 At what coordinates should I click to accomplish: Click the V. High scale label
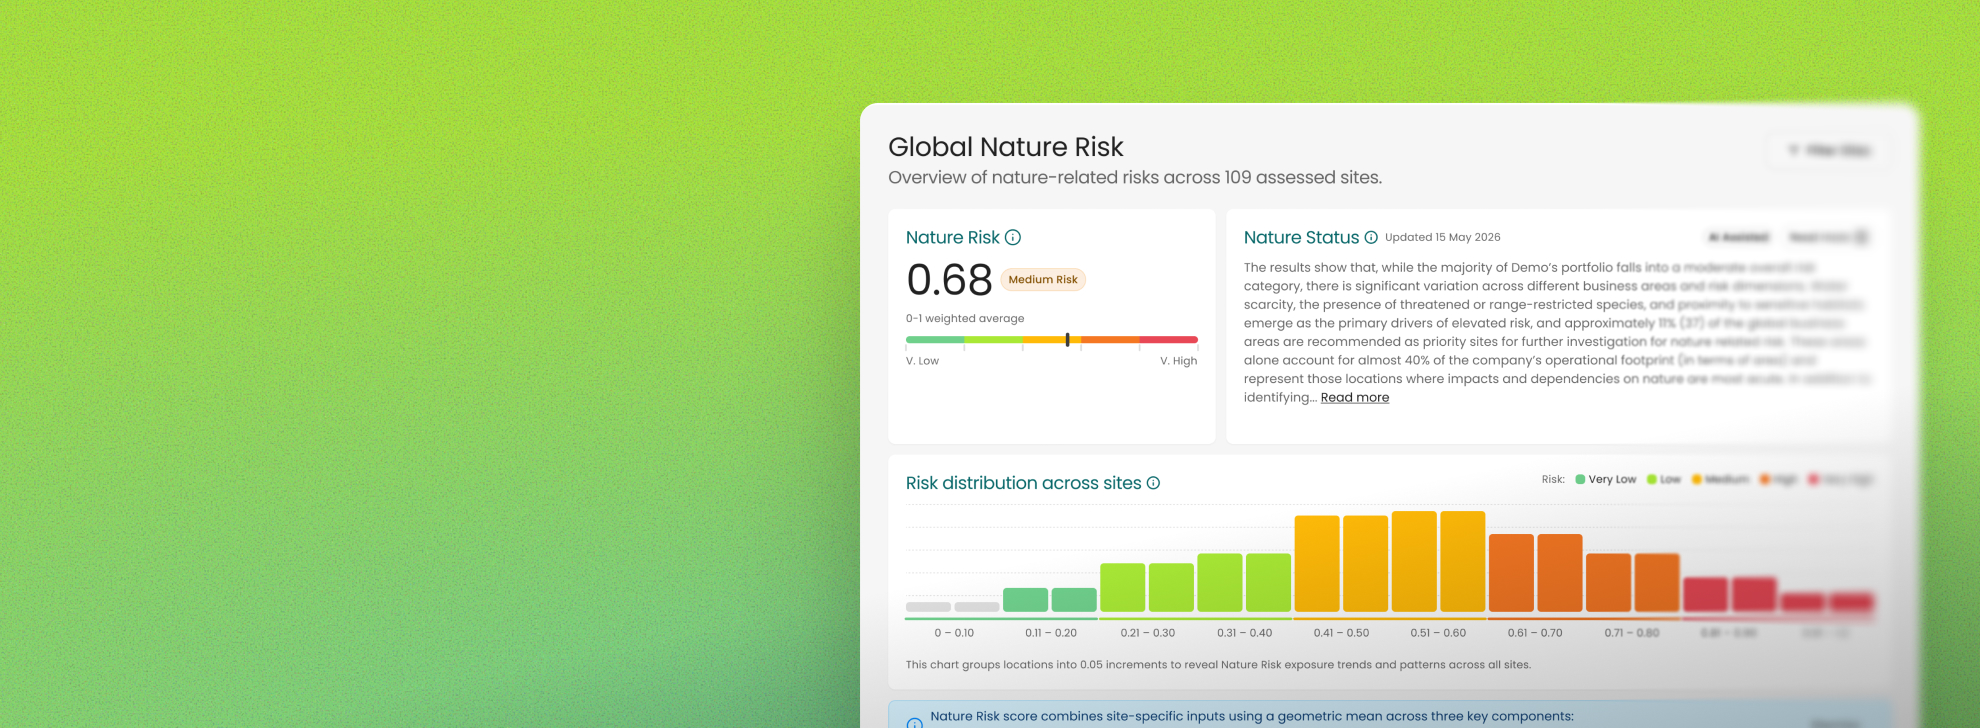[1178, 361]
